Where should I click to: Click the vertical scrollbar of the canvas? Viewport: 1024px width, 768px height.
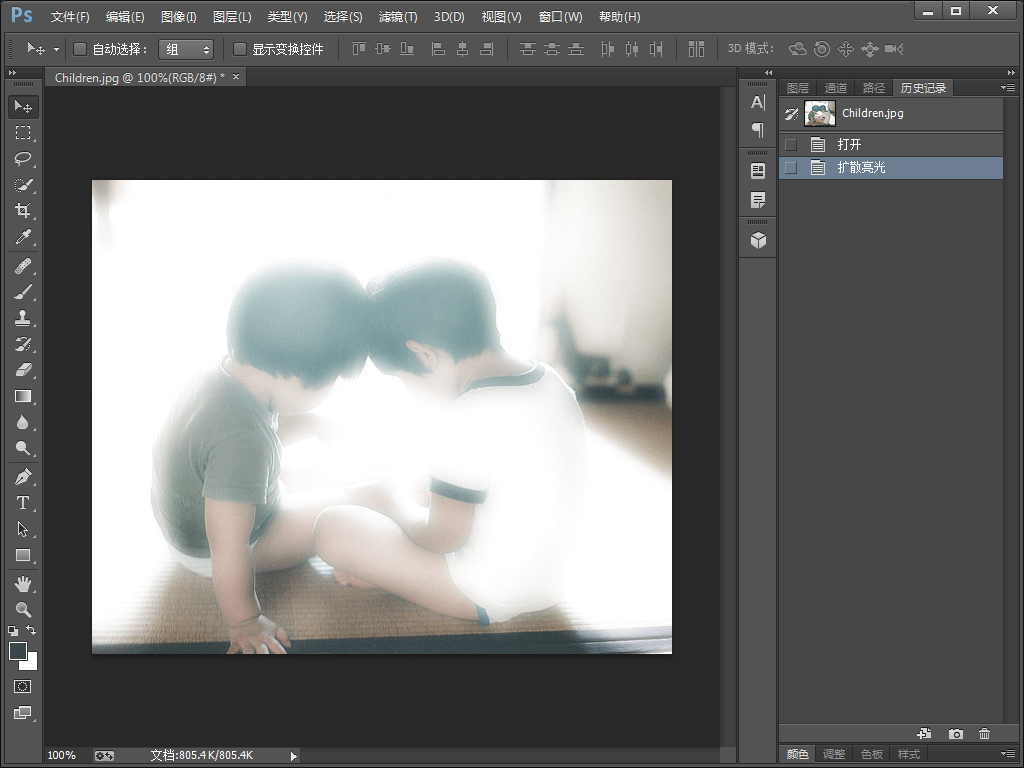(x=728, y=417)
